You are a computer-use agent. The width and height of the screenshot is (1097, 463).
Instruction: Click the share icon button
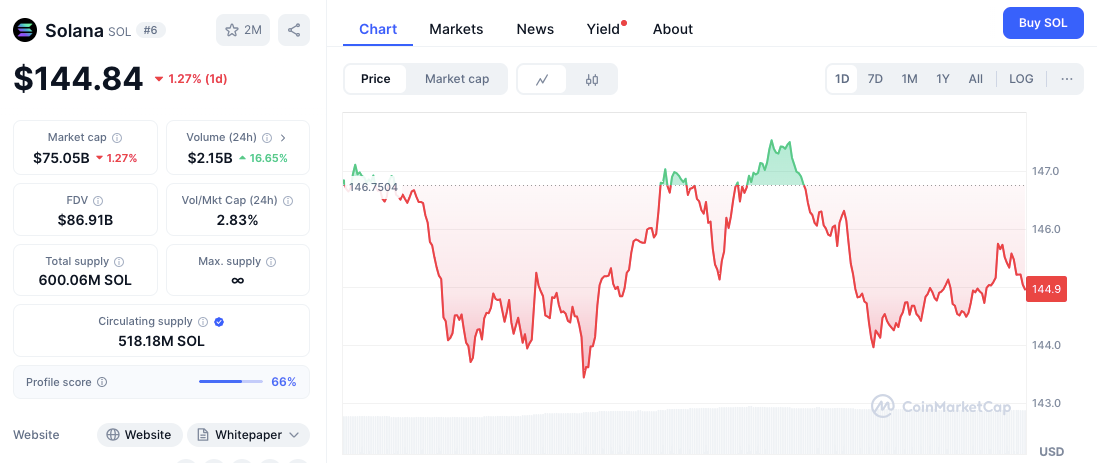294,30
